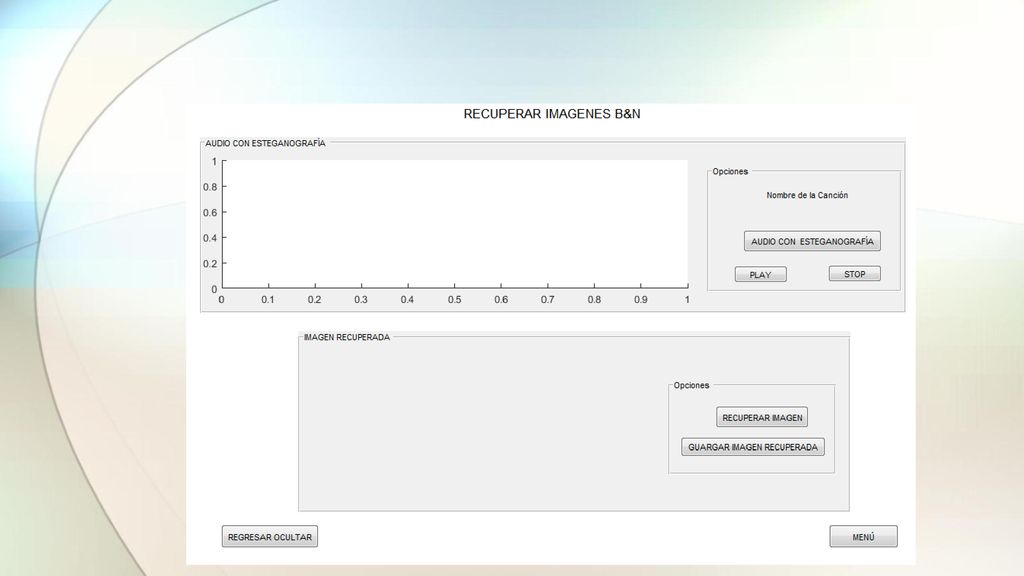Click the x-axis tick label 0.1
The height and width of the screenshot is (576, 1024).
(x=268, y=300)
